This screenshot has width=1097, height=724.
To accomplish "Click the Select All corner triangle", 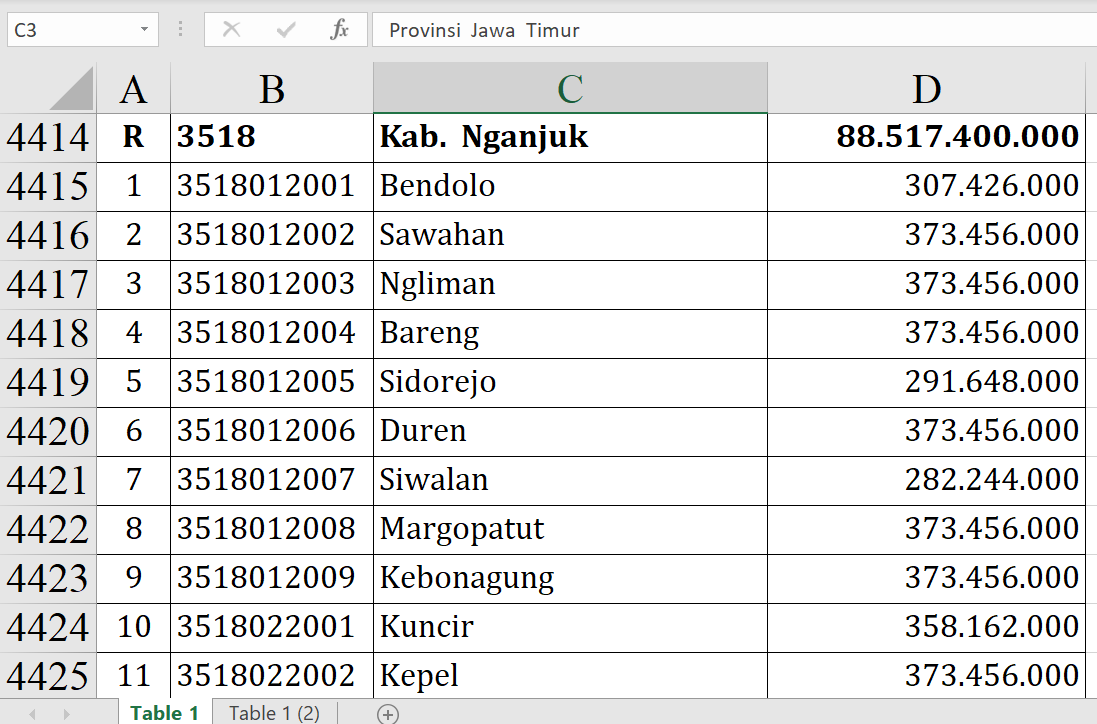I will tap(71, 89).
